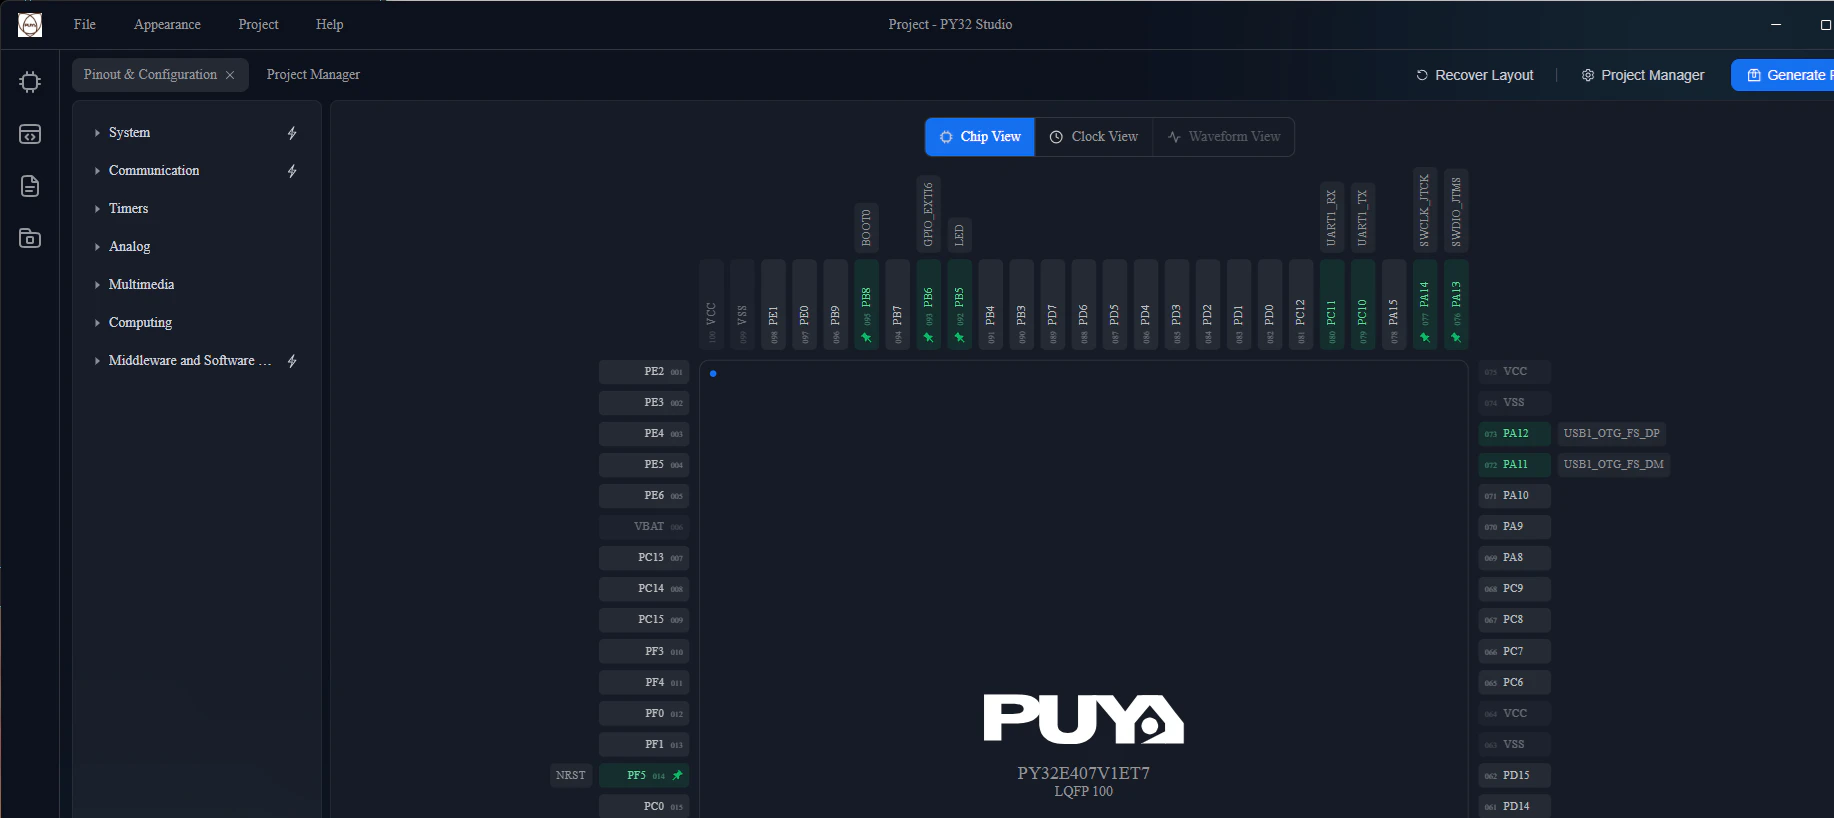
Task: Select pin PE2 on the chip
Action: (644, 372)
